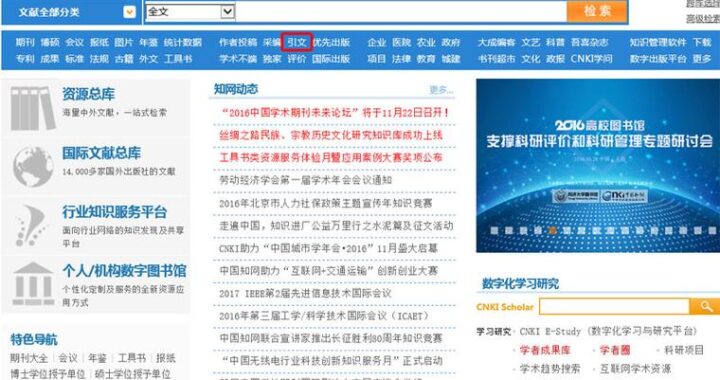Screen dimensions: 720x380
Task: Open the 国际出版 link
Action: (332, 59)
